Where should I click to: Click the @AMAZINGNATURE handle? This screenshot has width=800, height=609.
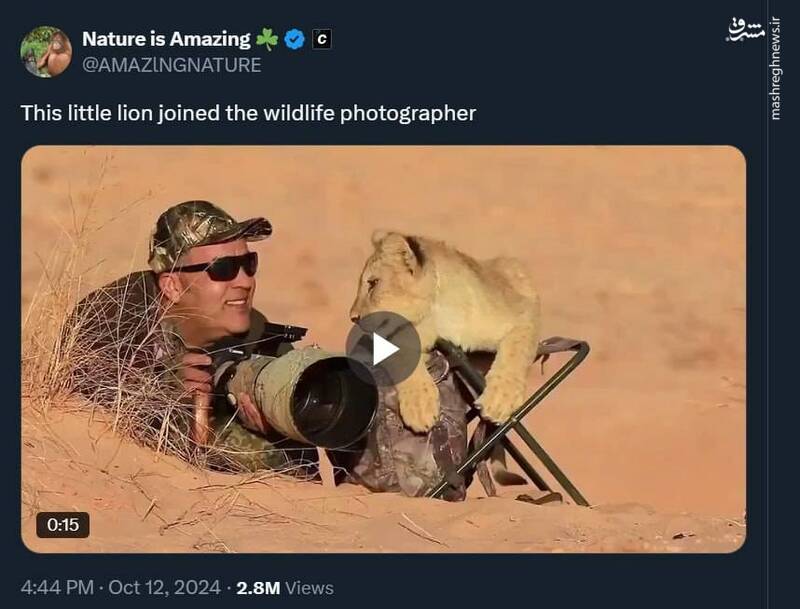[x=171, y=65]
